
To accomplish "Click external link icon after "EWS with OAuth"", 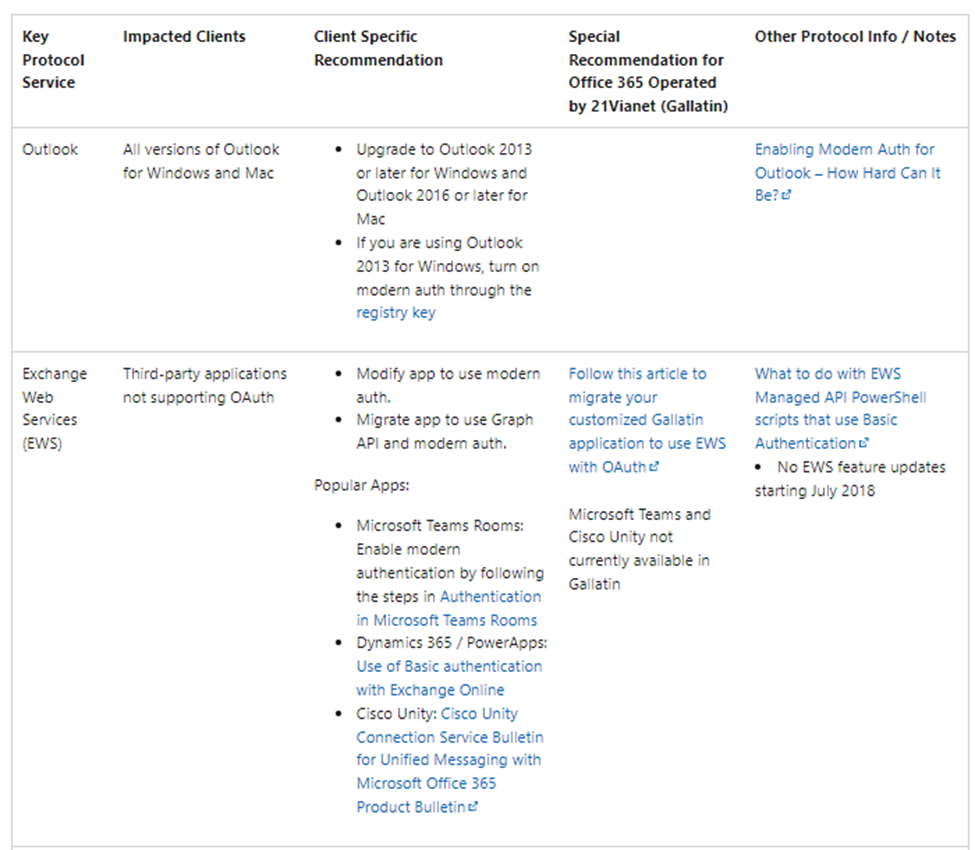I will pos(655,467).
